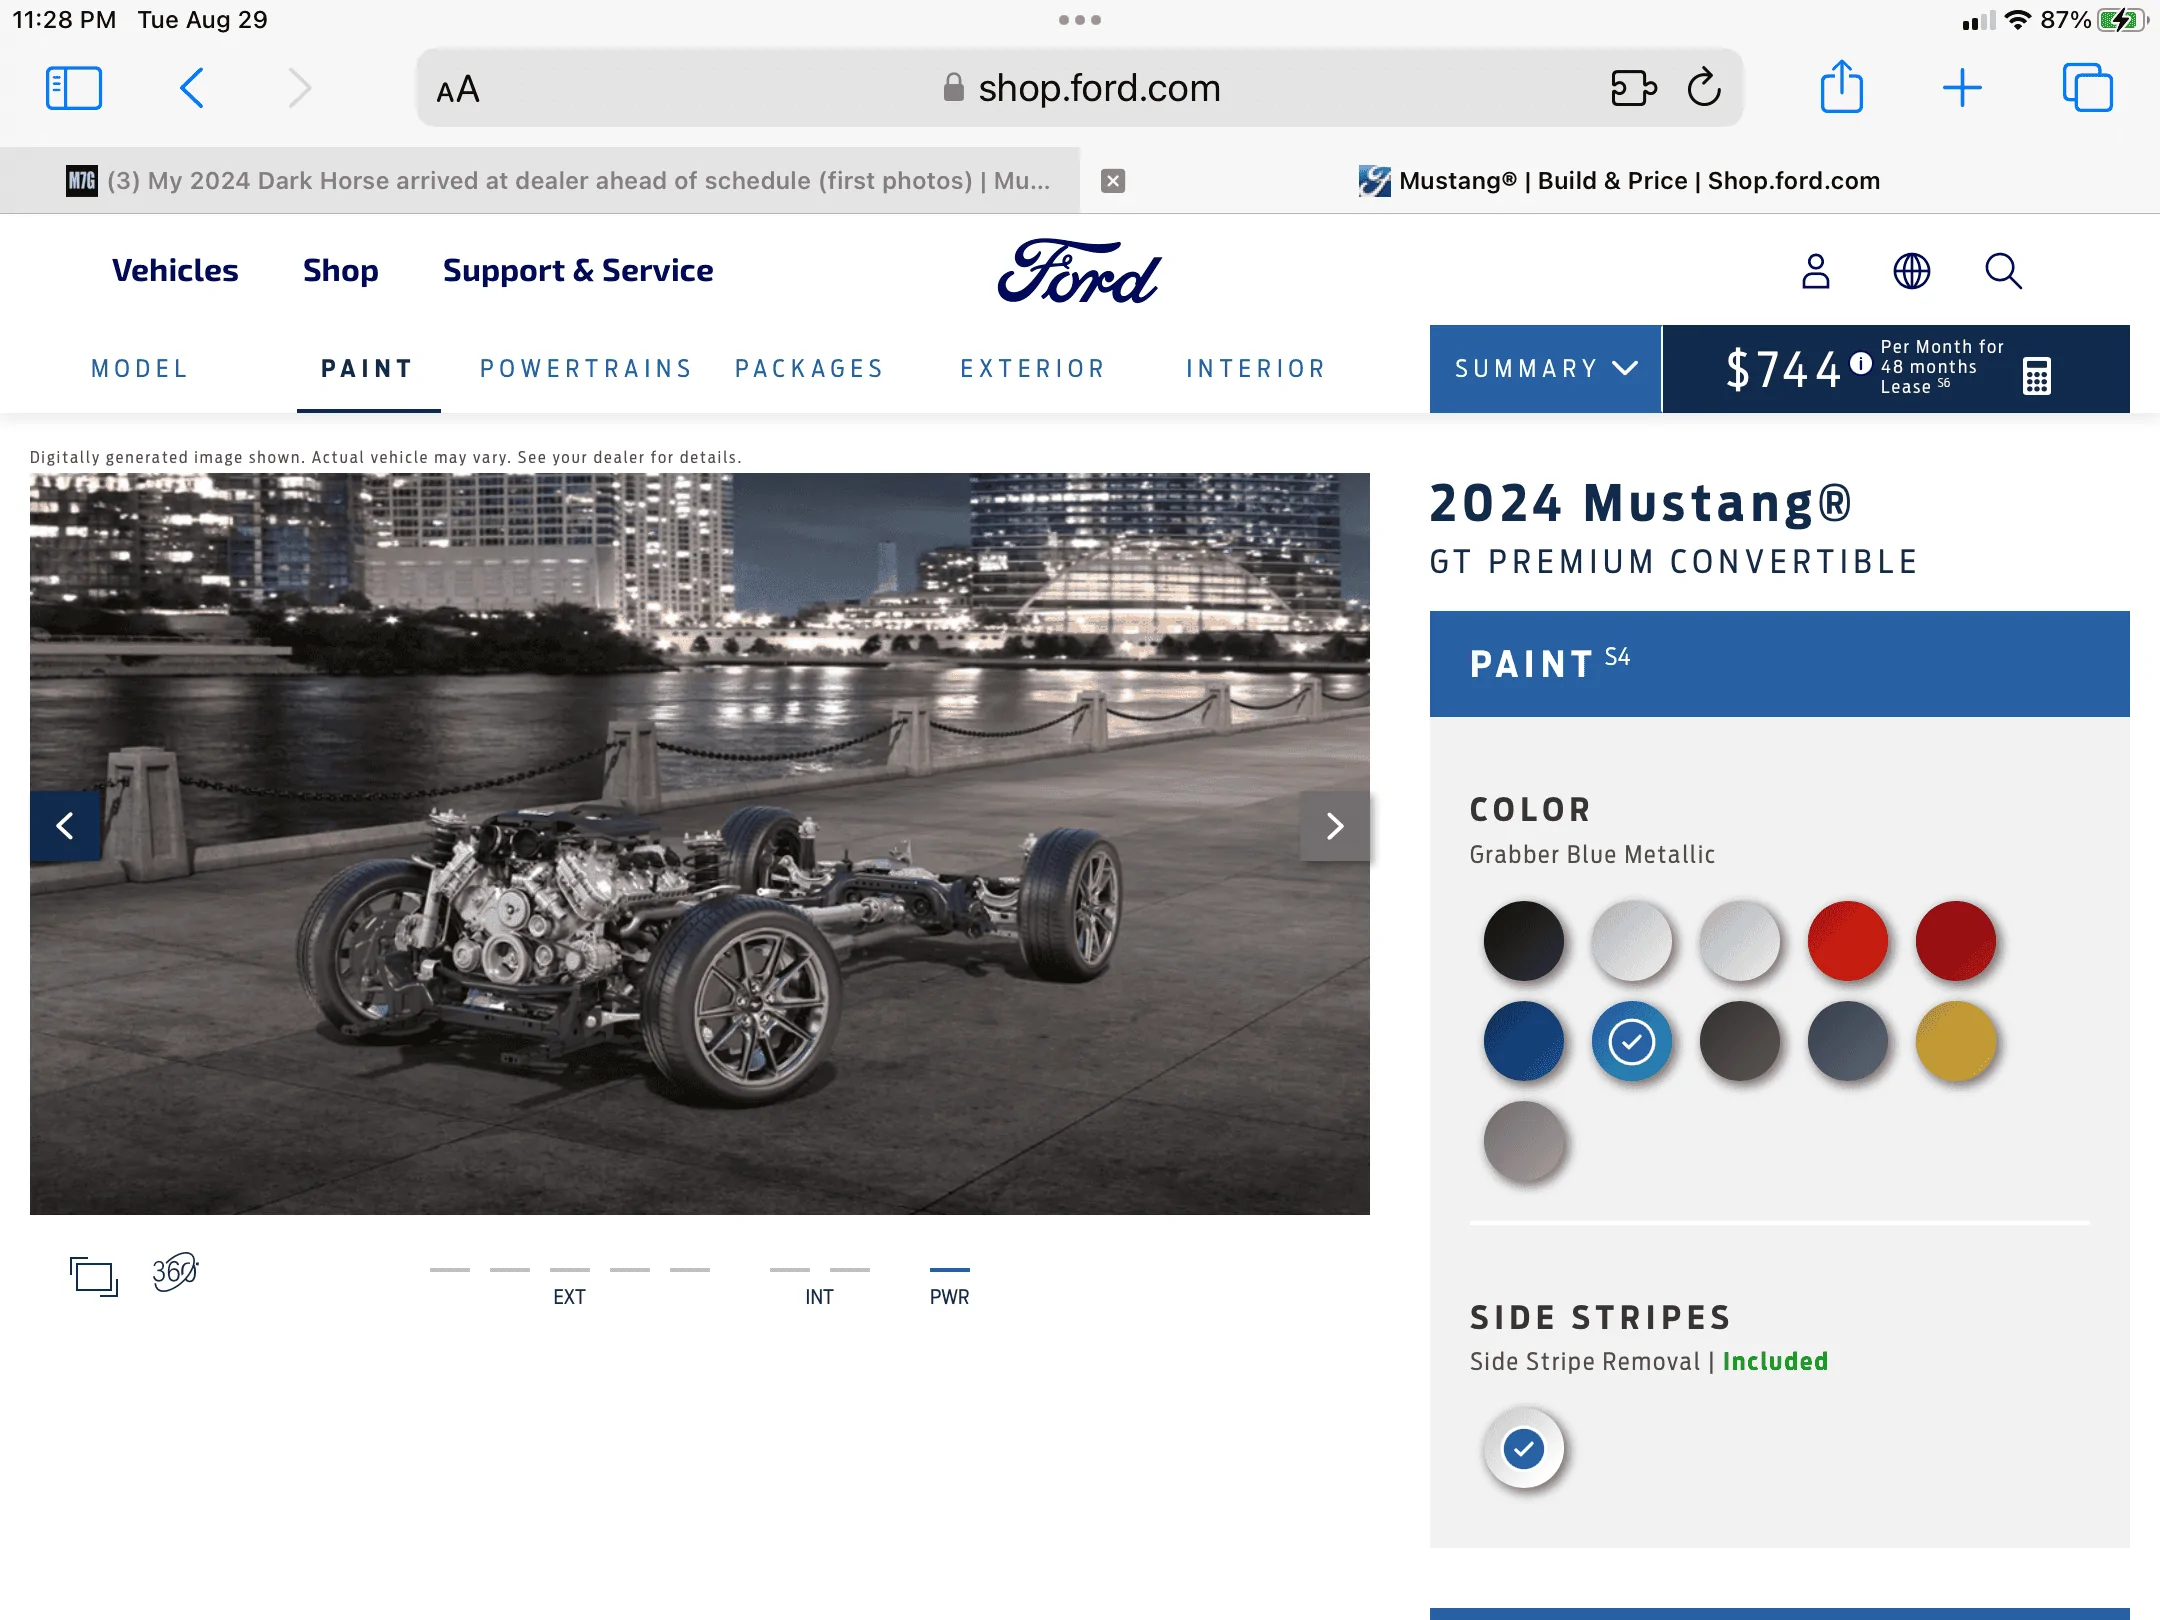The image size is (2160, 1620).
Task: Choose the second silver paint swatch
Action: tap(1740, 941)
